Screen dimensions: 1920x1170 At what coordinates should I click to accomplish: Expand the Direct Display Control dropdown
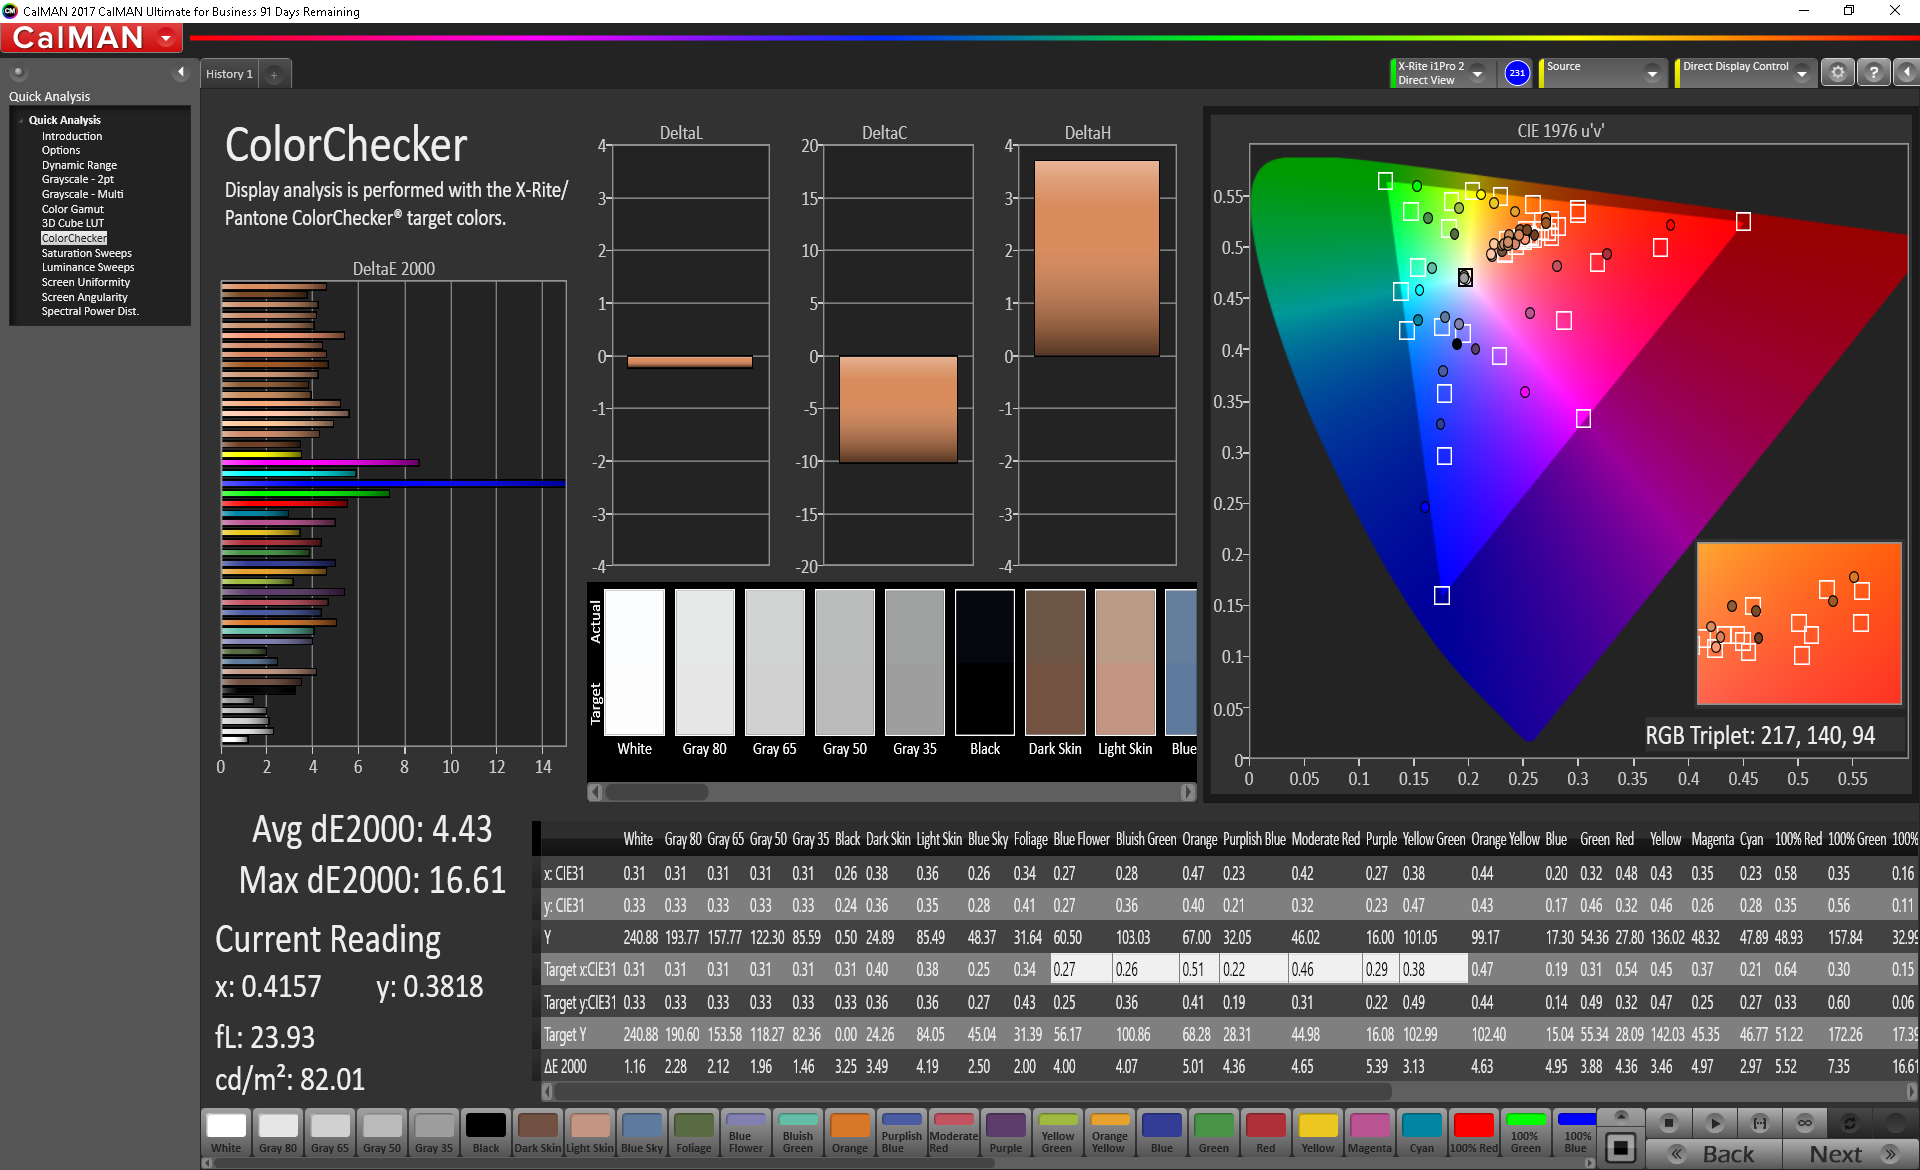[1801, 73]
